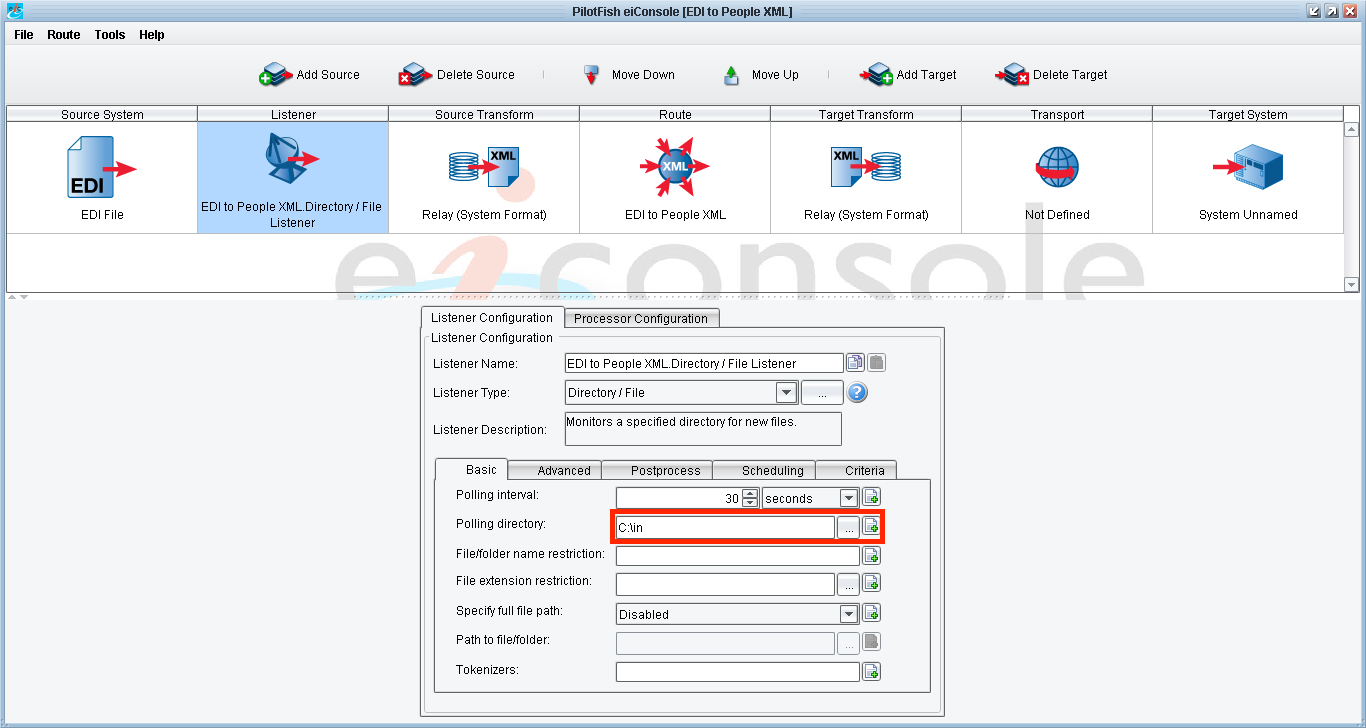This screenshot has width=1366, height=728.
Task: Click the expression icon for Polling interval
Action: 871,497
